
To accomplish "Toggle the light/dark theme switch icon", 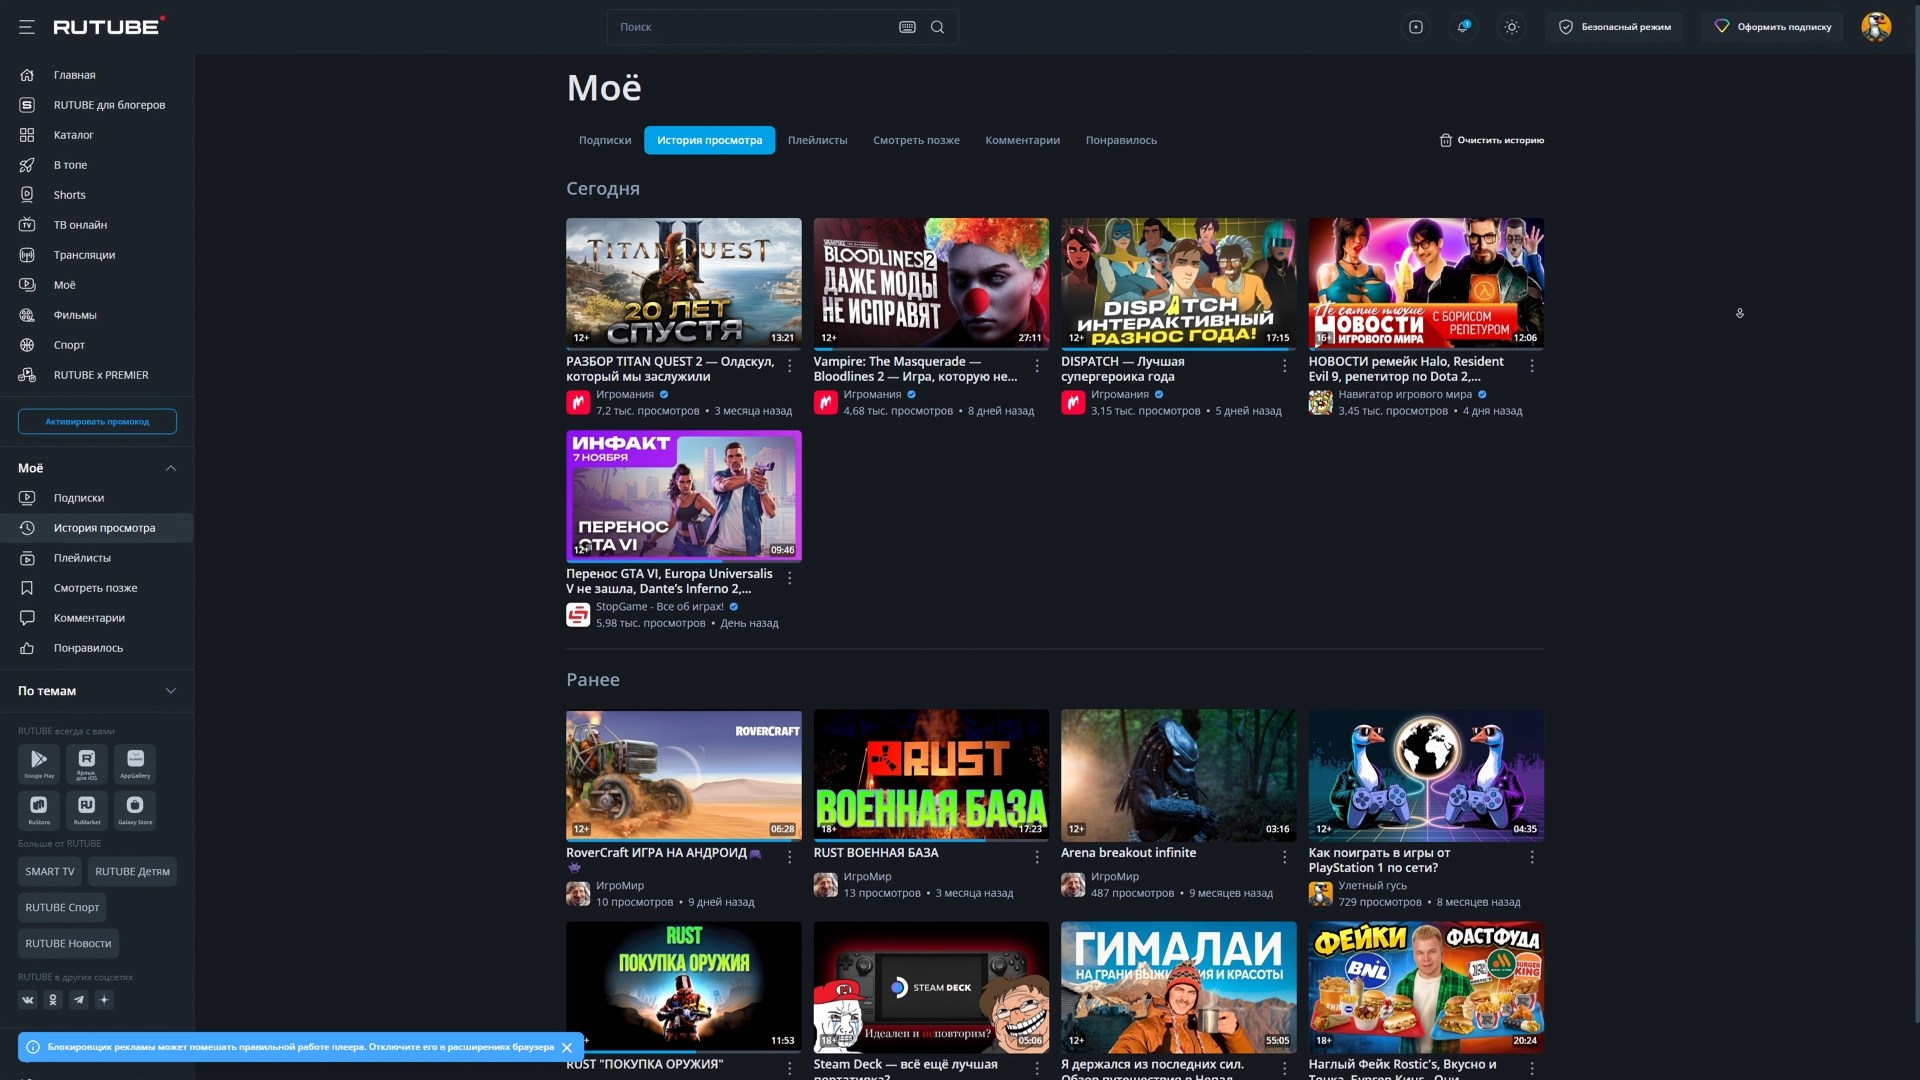I will point(1512,27).
